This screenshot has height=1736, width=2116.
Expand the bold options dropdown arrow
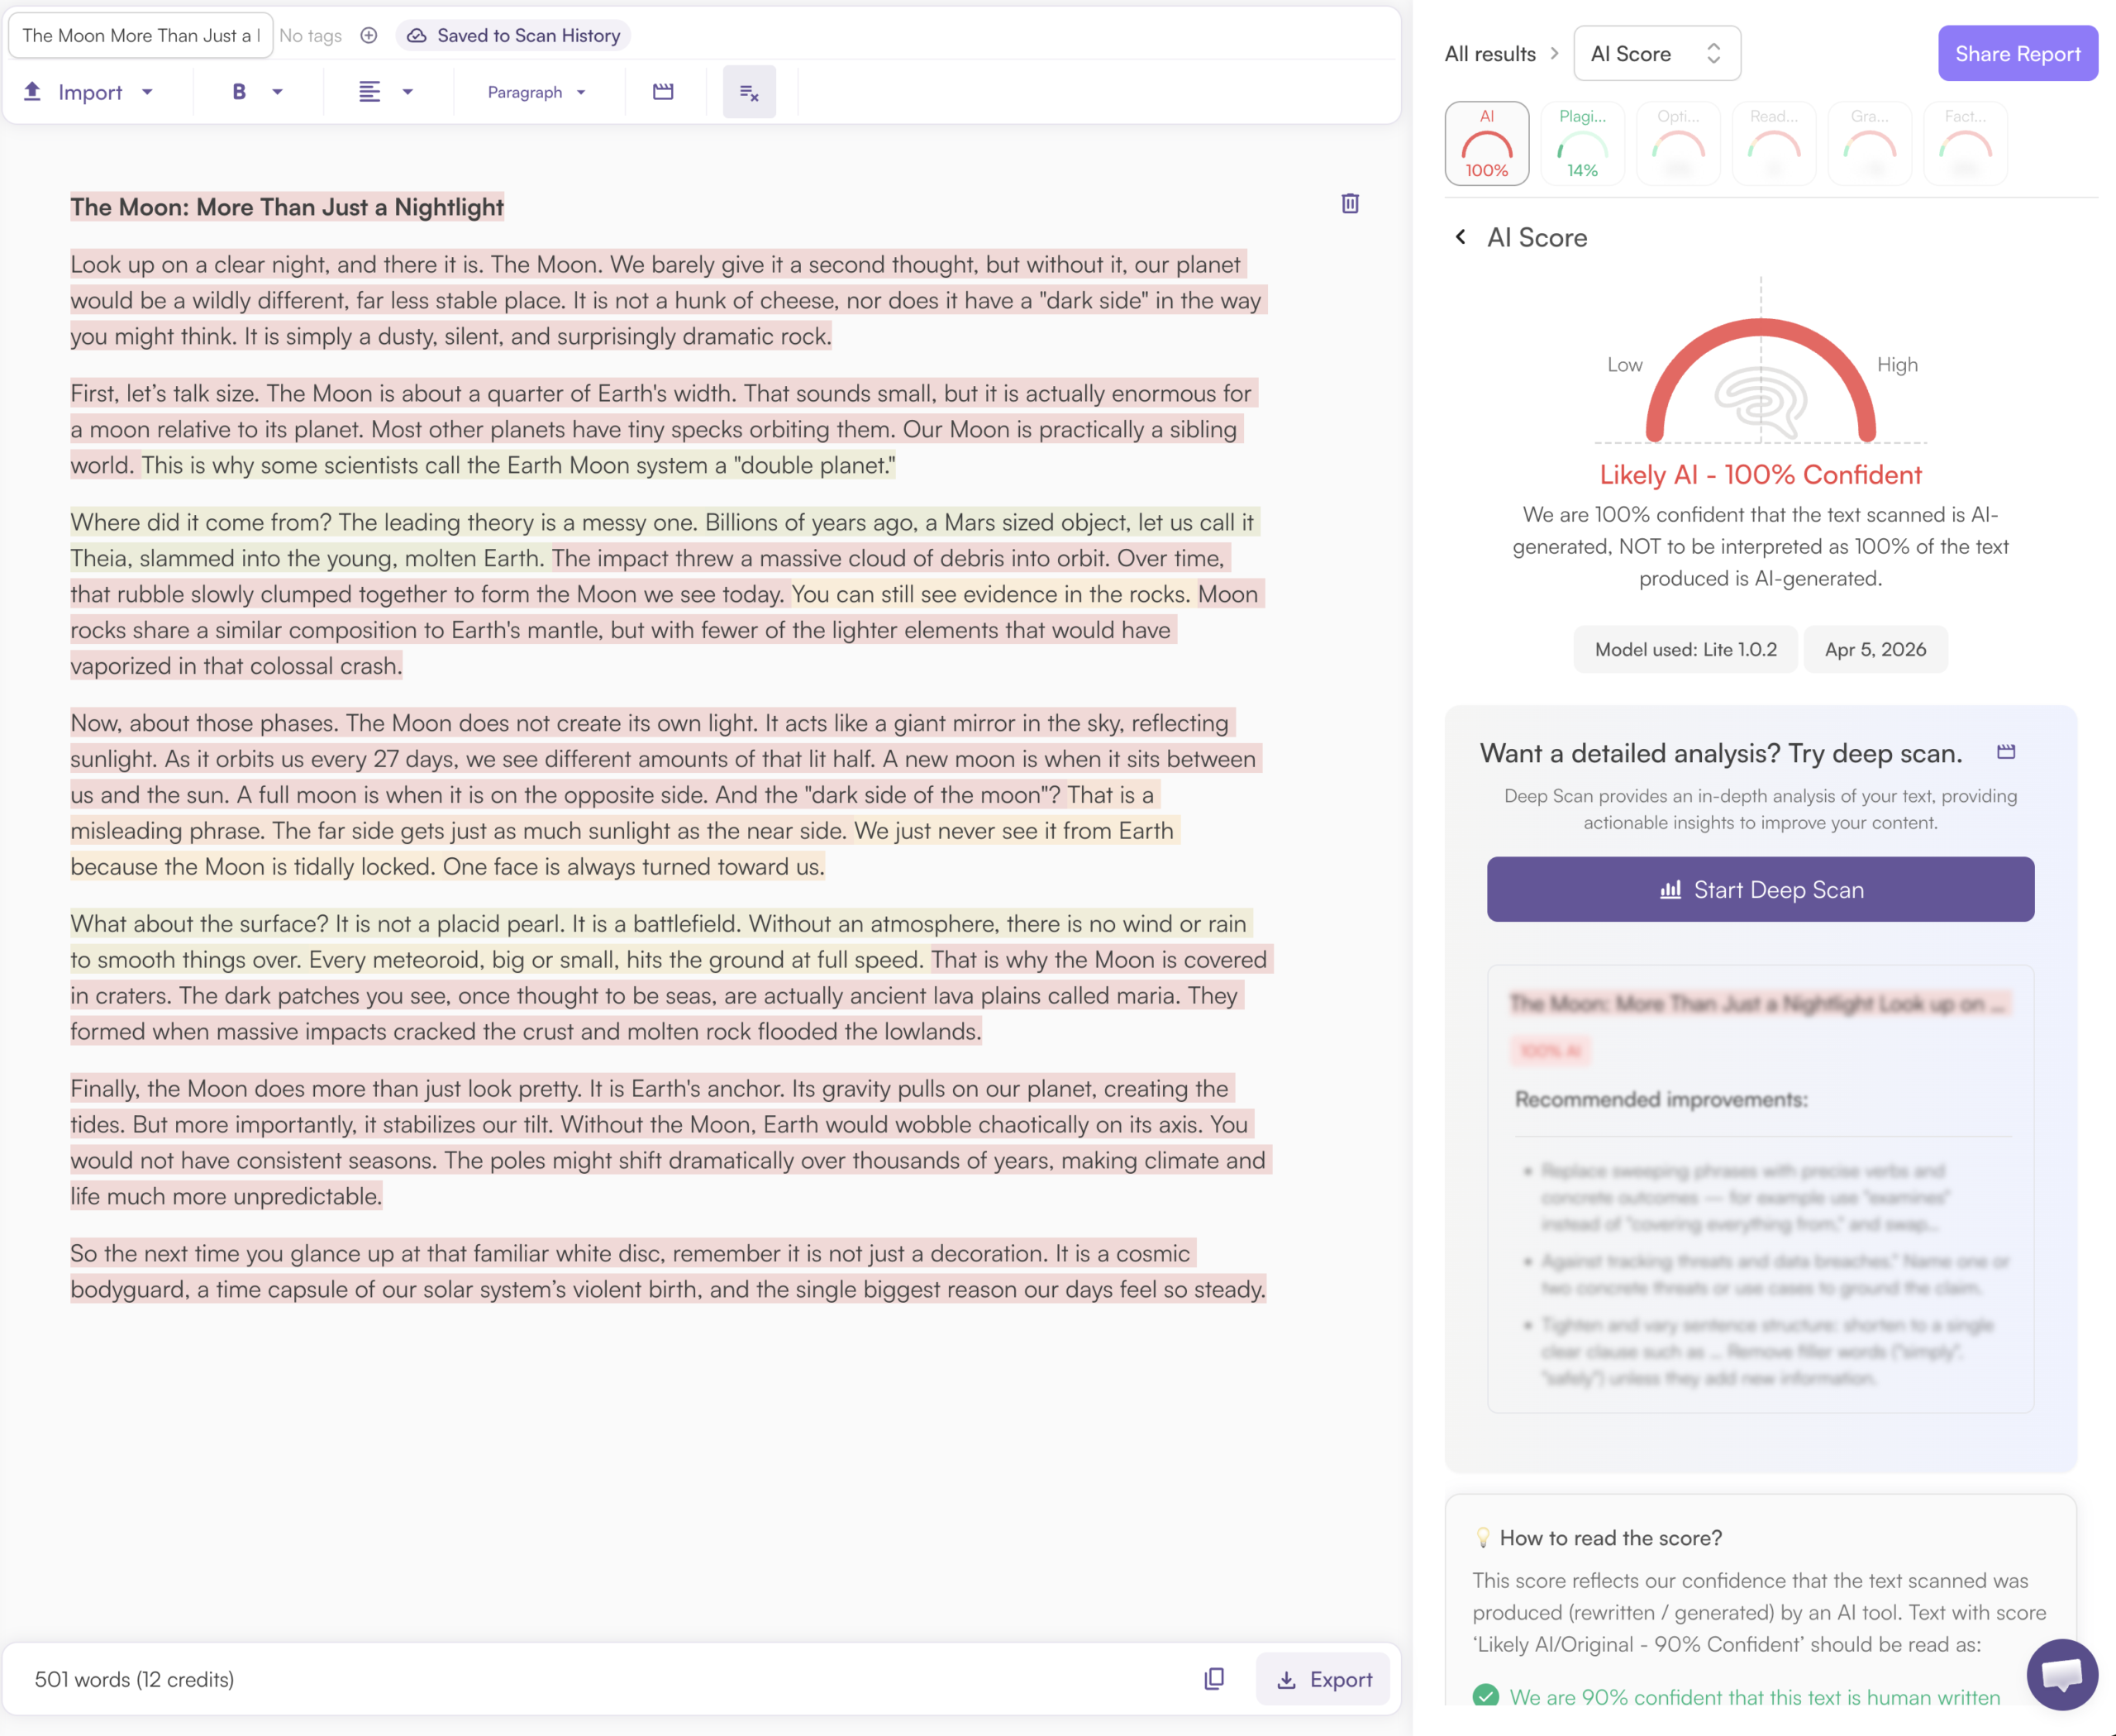278,92
